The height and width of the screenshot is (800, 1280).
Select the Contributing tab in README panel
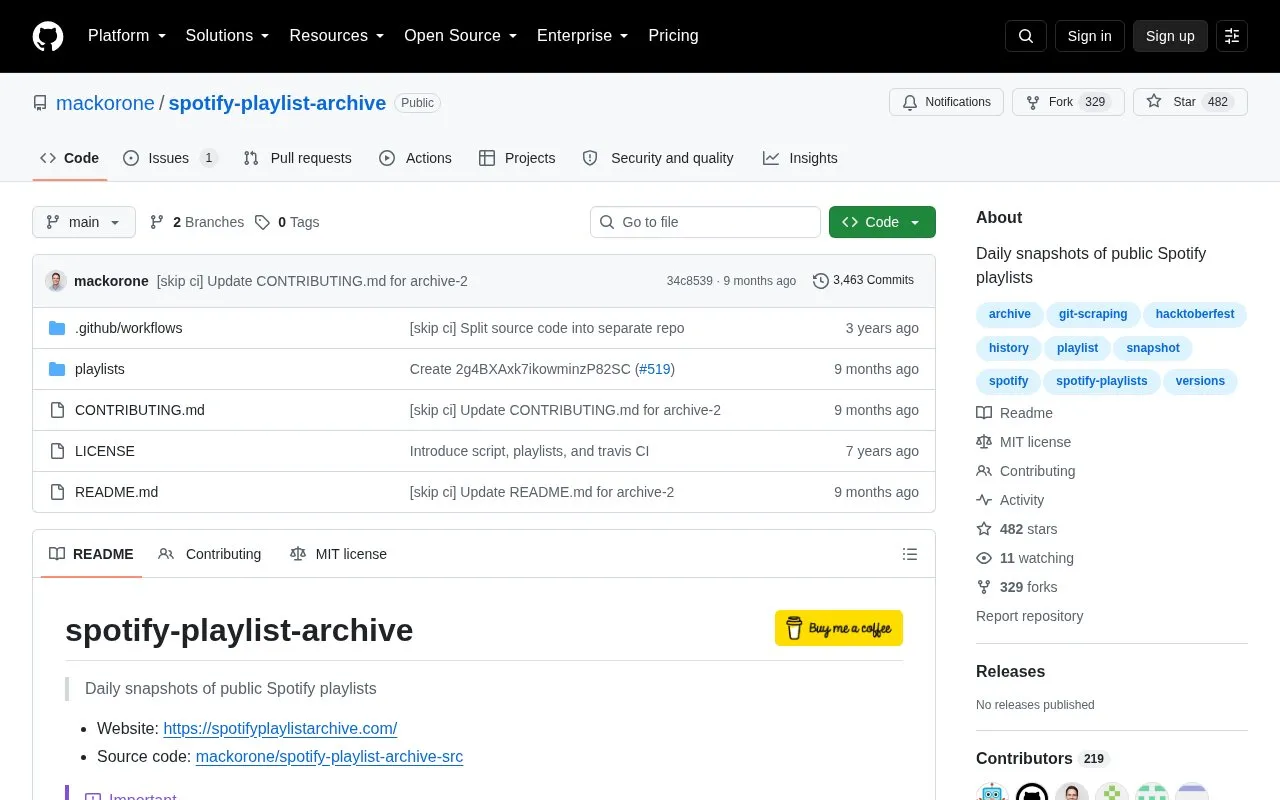tap(210, 554)
